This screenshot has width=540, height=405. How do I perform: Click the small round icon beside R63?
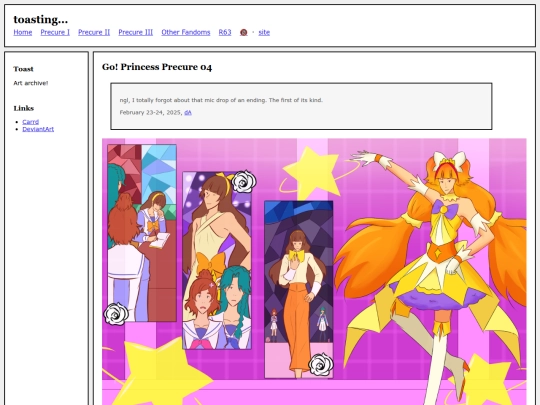(x=243, y=32)
